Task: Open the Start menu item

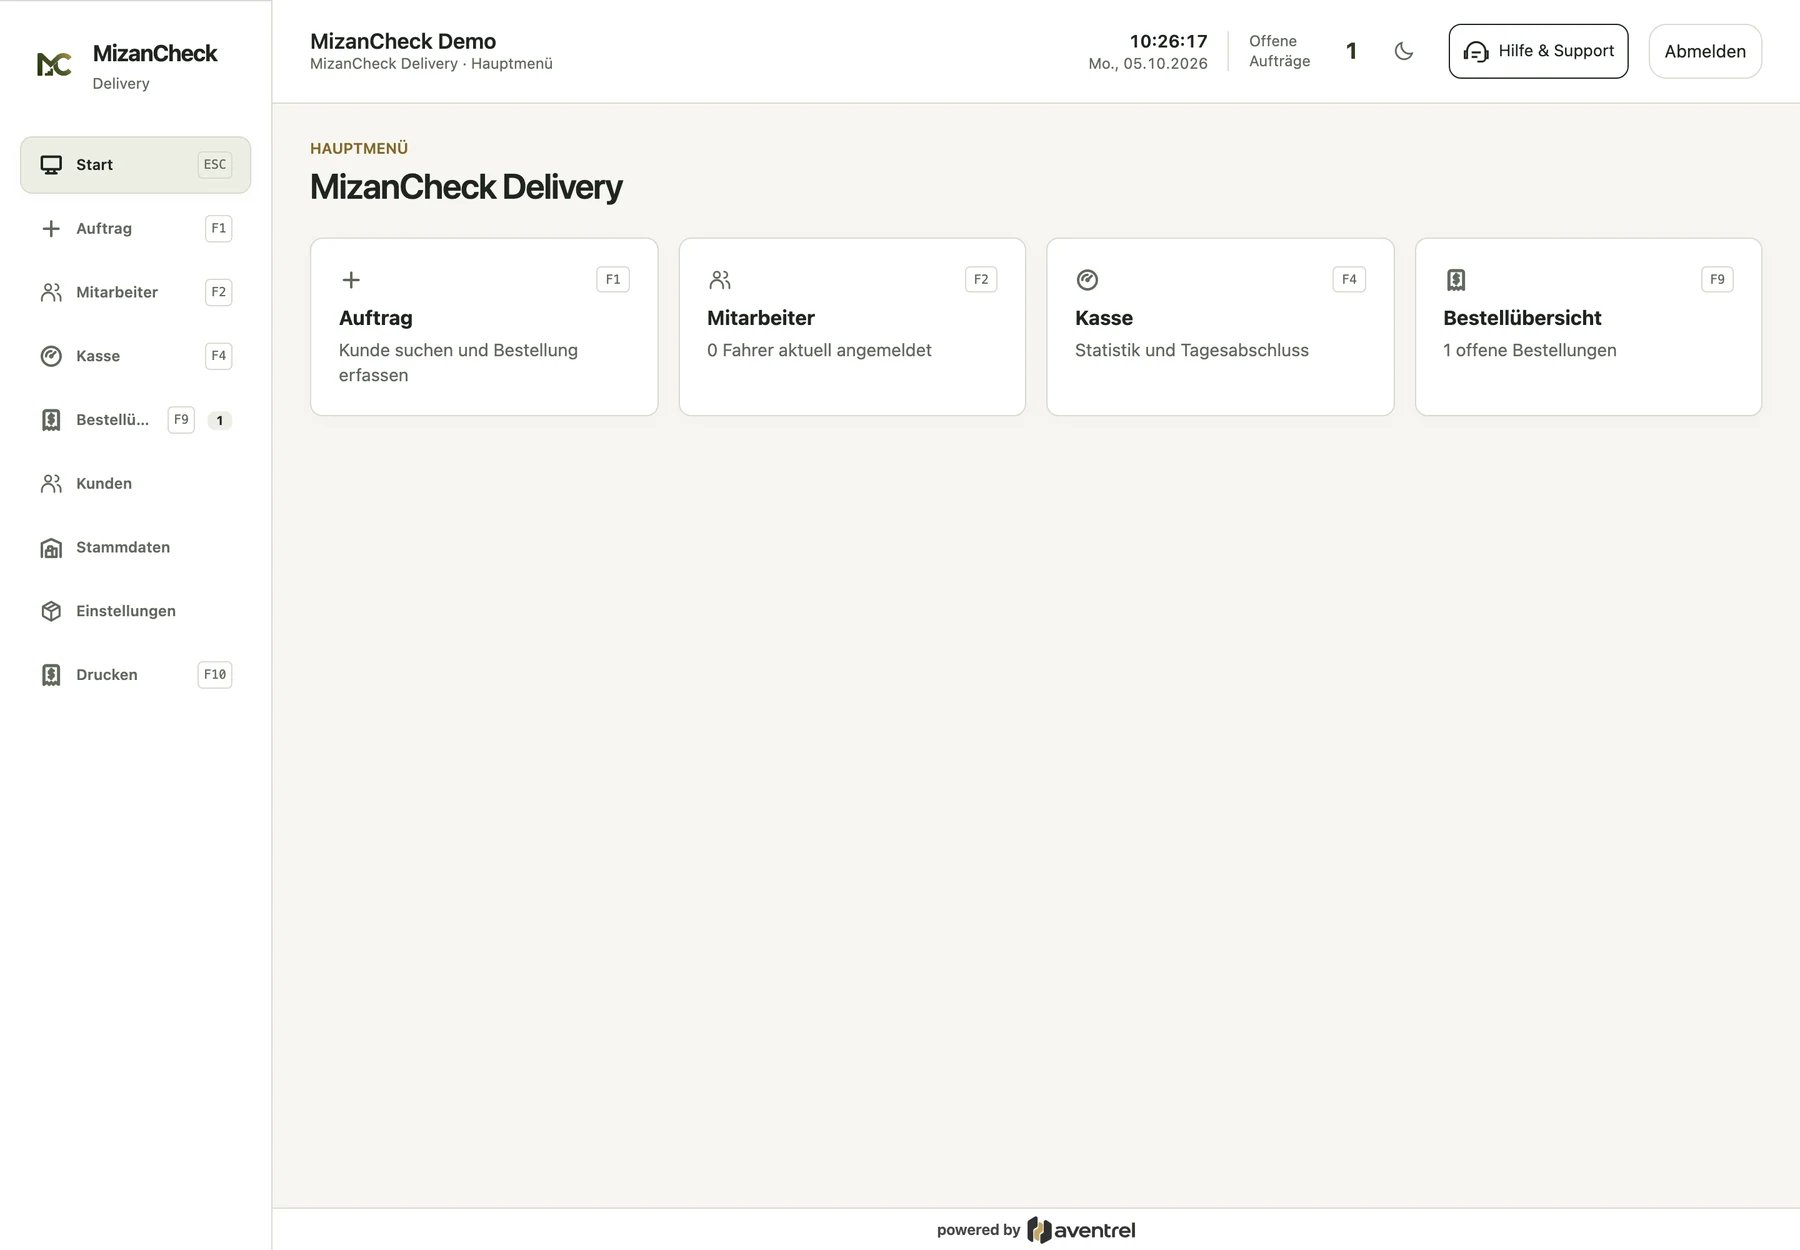Action: click(x=135, y=165)
